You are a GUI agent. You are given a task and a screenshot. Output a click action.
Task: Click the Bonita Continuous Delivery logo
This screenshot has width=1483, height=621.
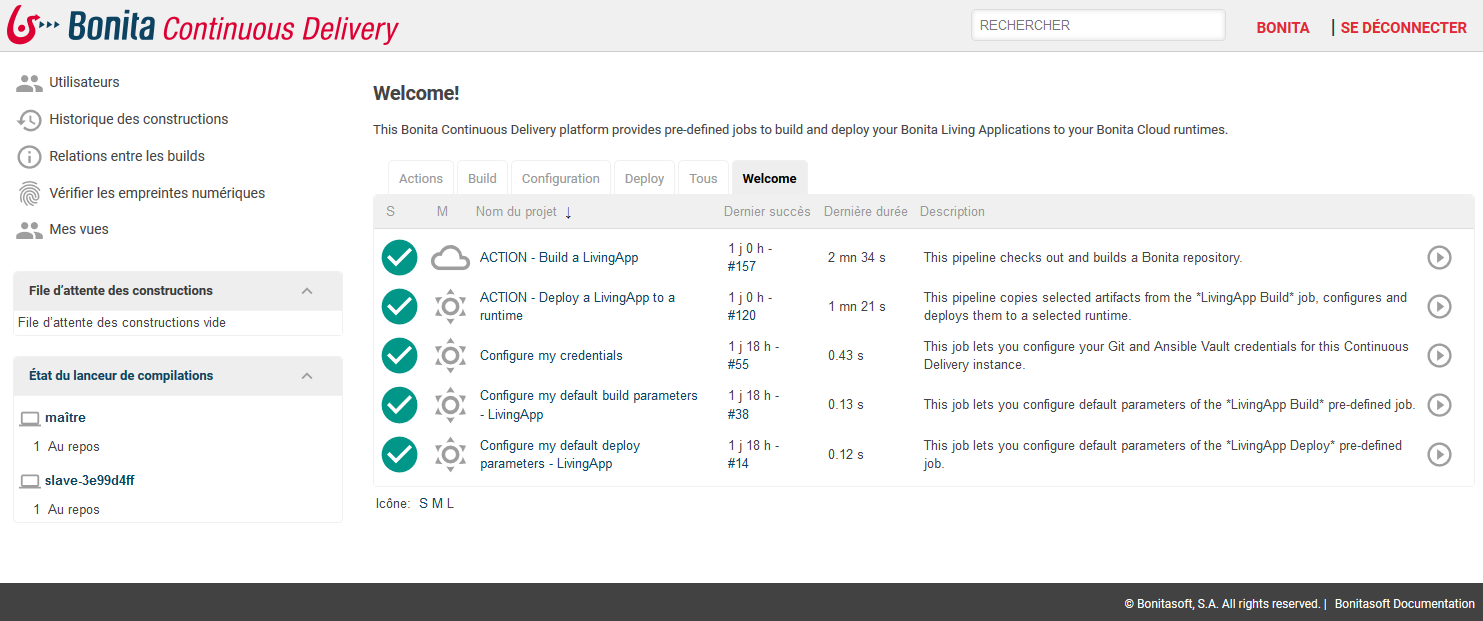coord(203,26)
